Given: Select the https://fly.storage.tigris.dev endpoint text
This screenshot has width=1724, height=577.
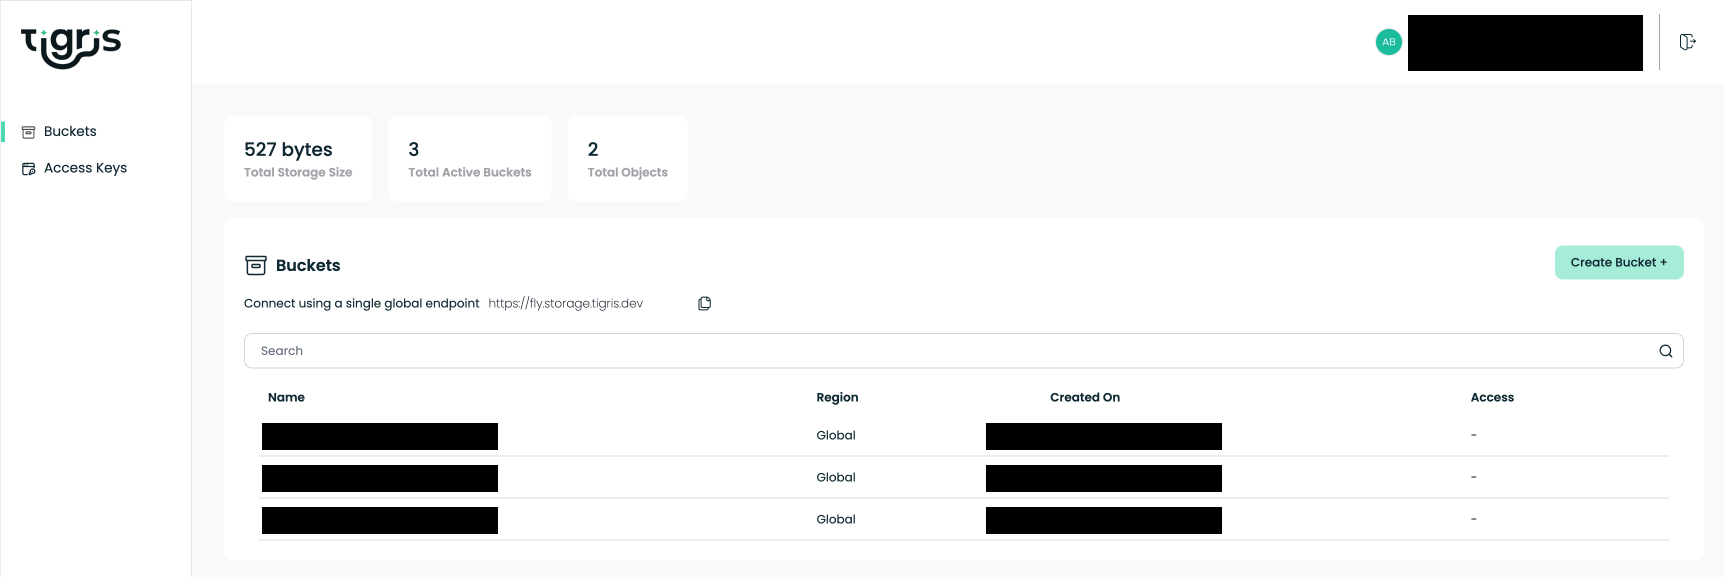Looking at the screenshot, I should pos(566,303).
